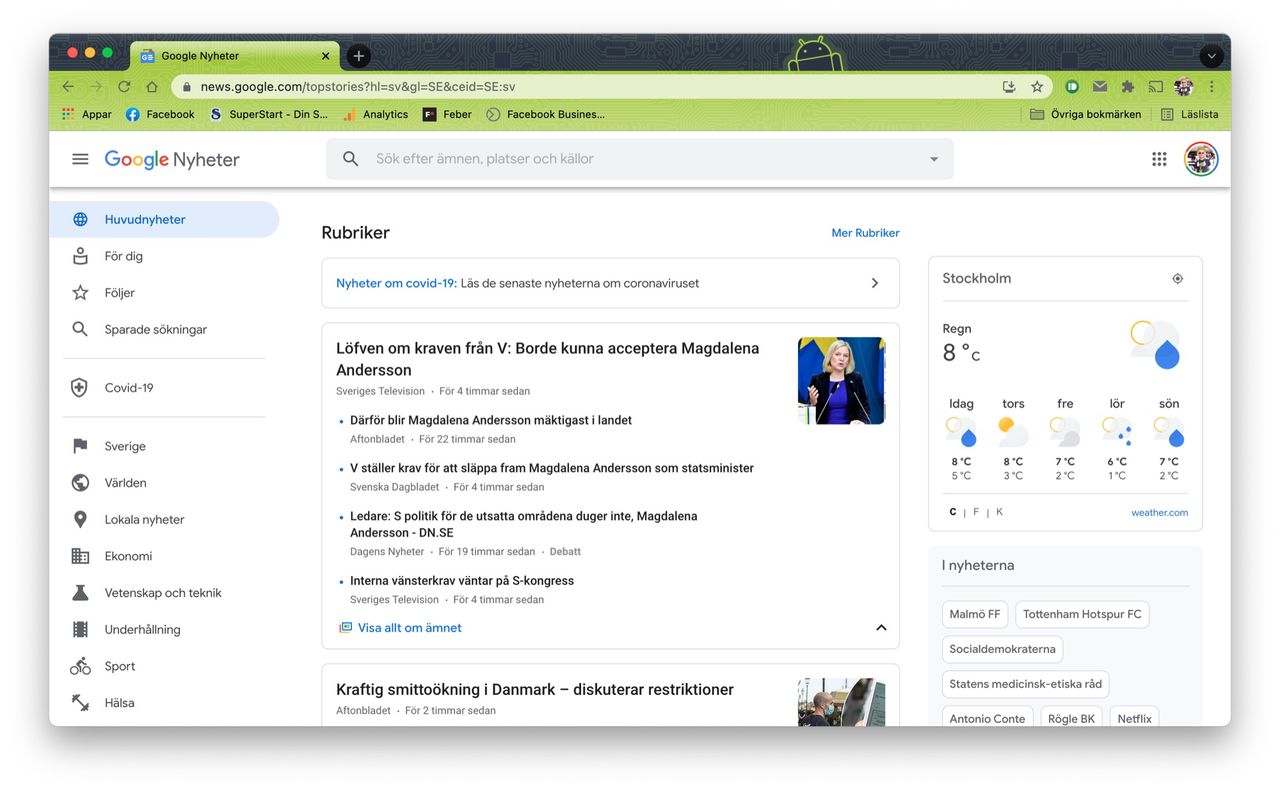Open the Google apps launcher grid
This screenshot has height=791, width=1280.
click(x=1158, y=158)
